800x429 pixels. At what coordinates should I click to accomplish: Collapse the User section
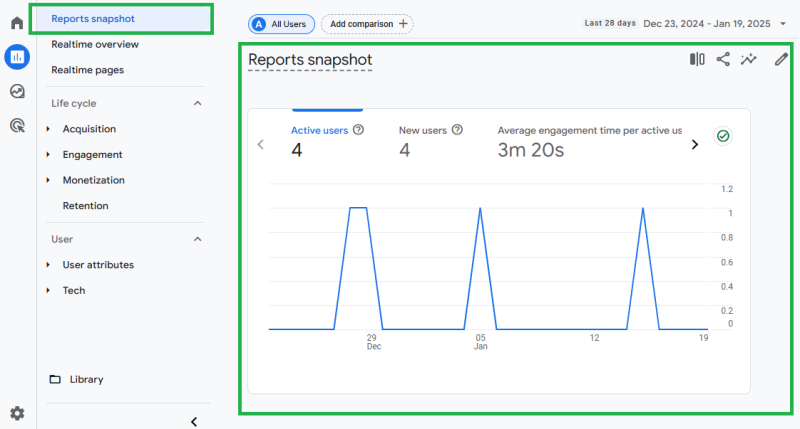click(x=197, y=239)
